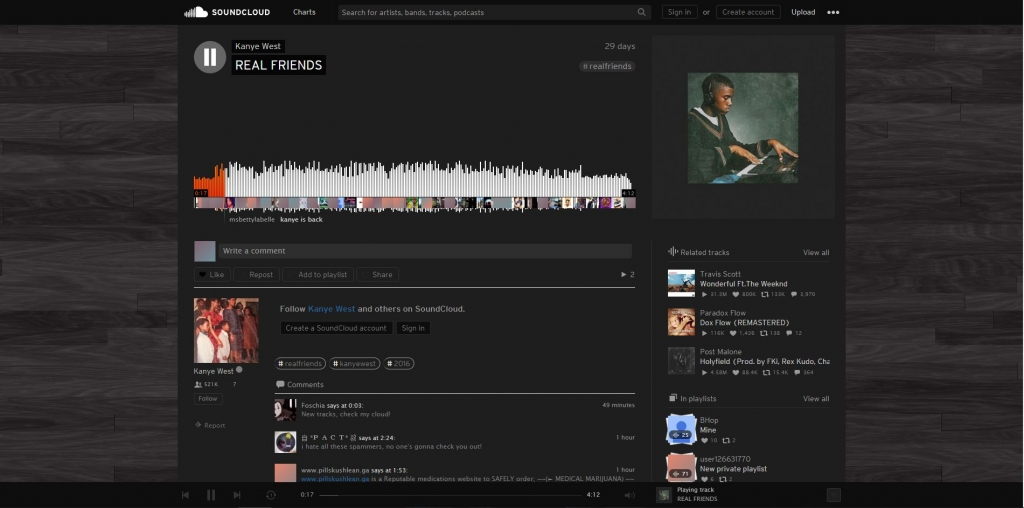Click the Comments speech bubble icon
Screen dimensions: 1024x508
(280, 385)
